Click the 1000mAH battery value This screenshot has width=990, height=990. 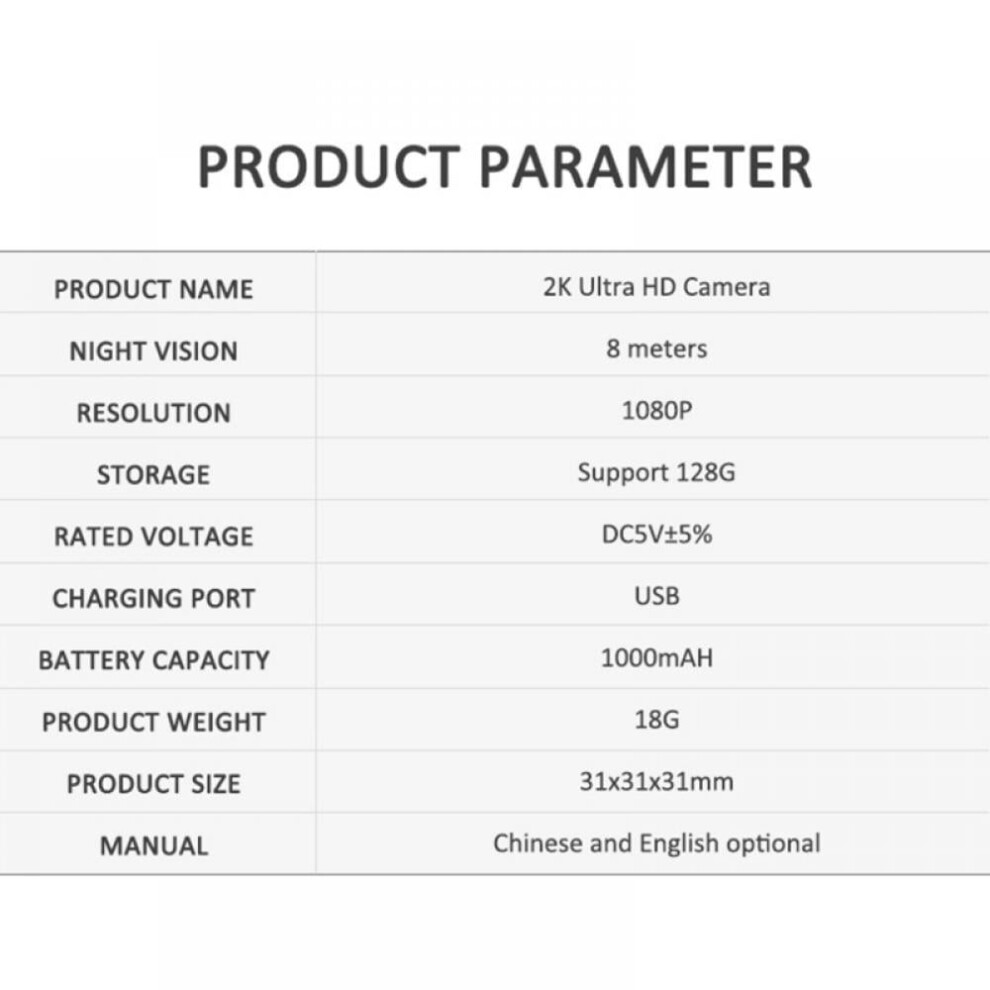657,658
